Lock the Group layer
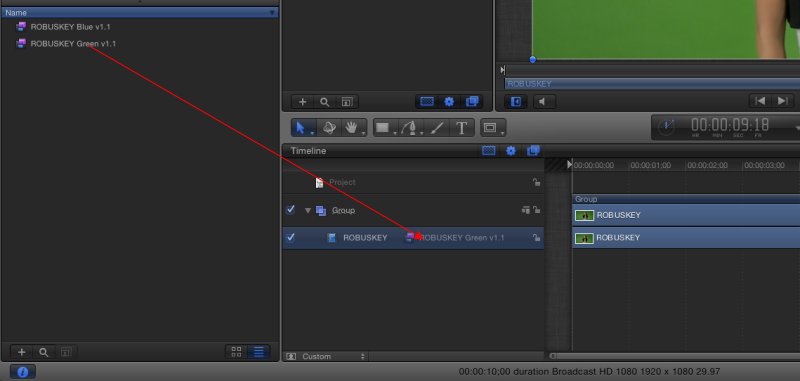Screen dimensions: 800x381 pyautogui.click(x=536, y=210)
